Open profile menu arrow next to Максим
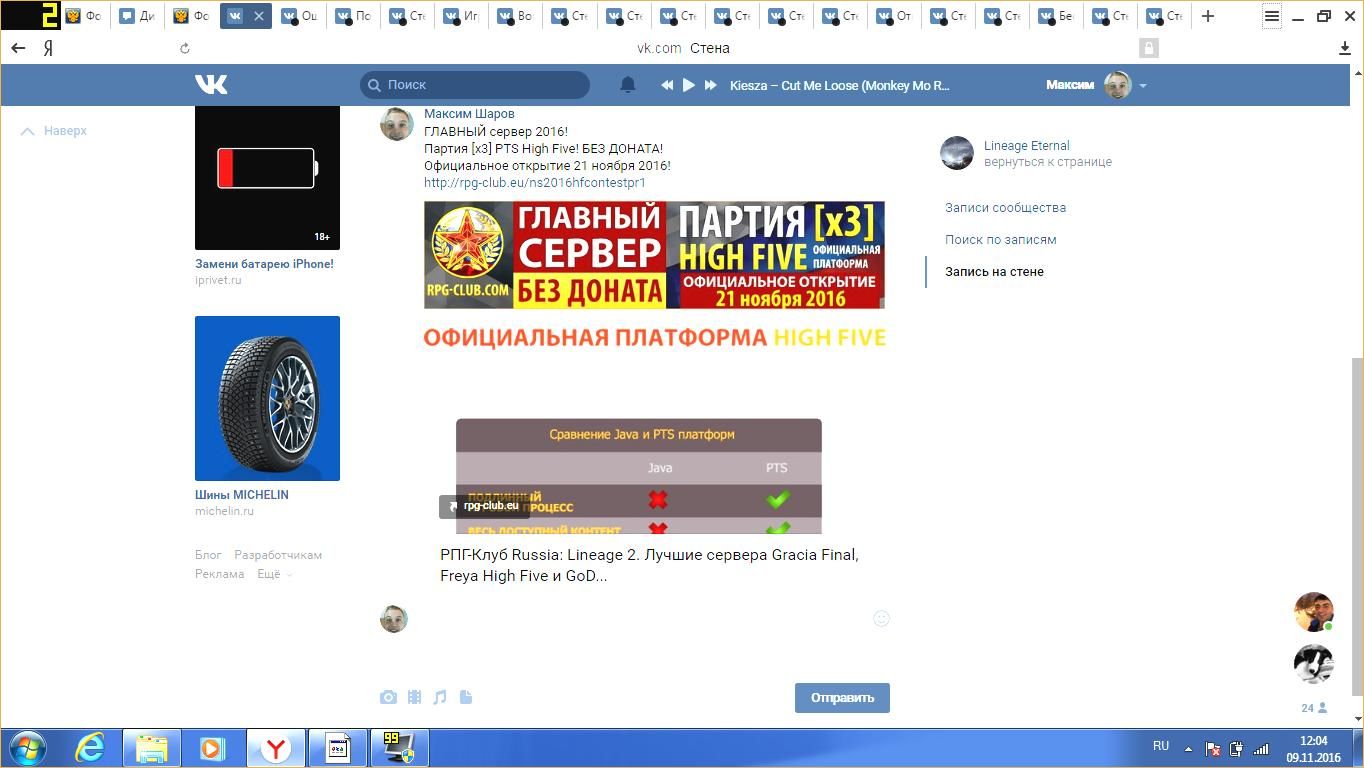Image resolution: width=1364 pixels, height=768 pixels. pos(1142,86)
